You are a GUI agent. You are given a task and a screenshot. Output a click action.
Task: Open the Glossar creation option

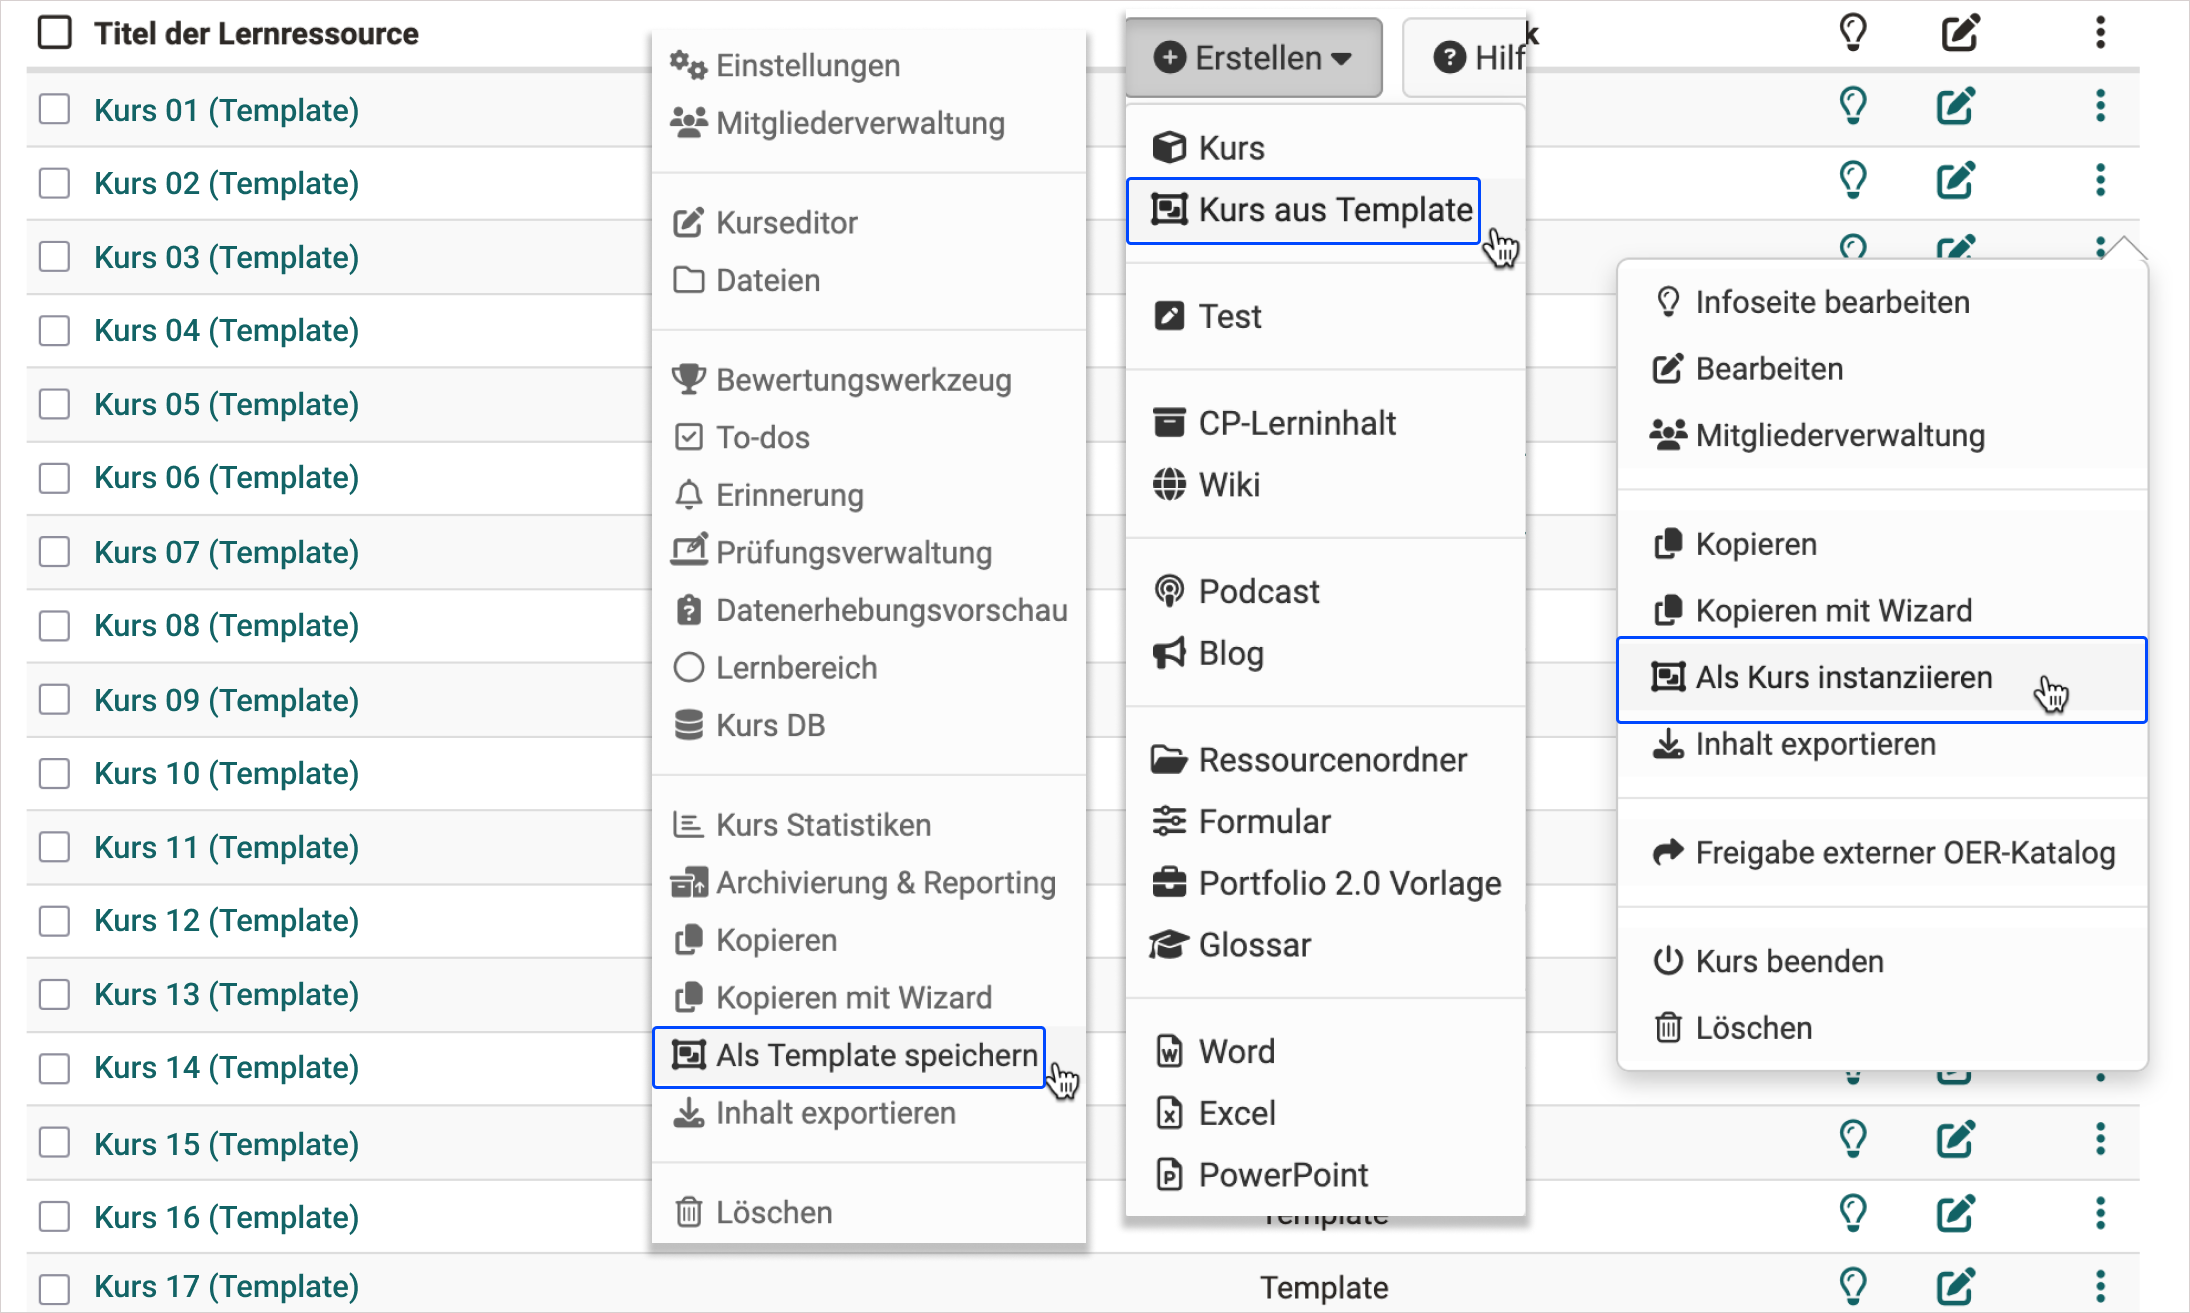(1254, 944)
